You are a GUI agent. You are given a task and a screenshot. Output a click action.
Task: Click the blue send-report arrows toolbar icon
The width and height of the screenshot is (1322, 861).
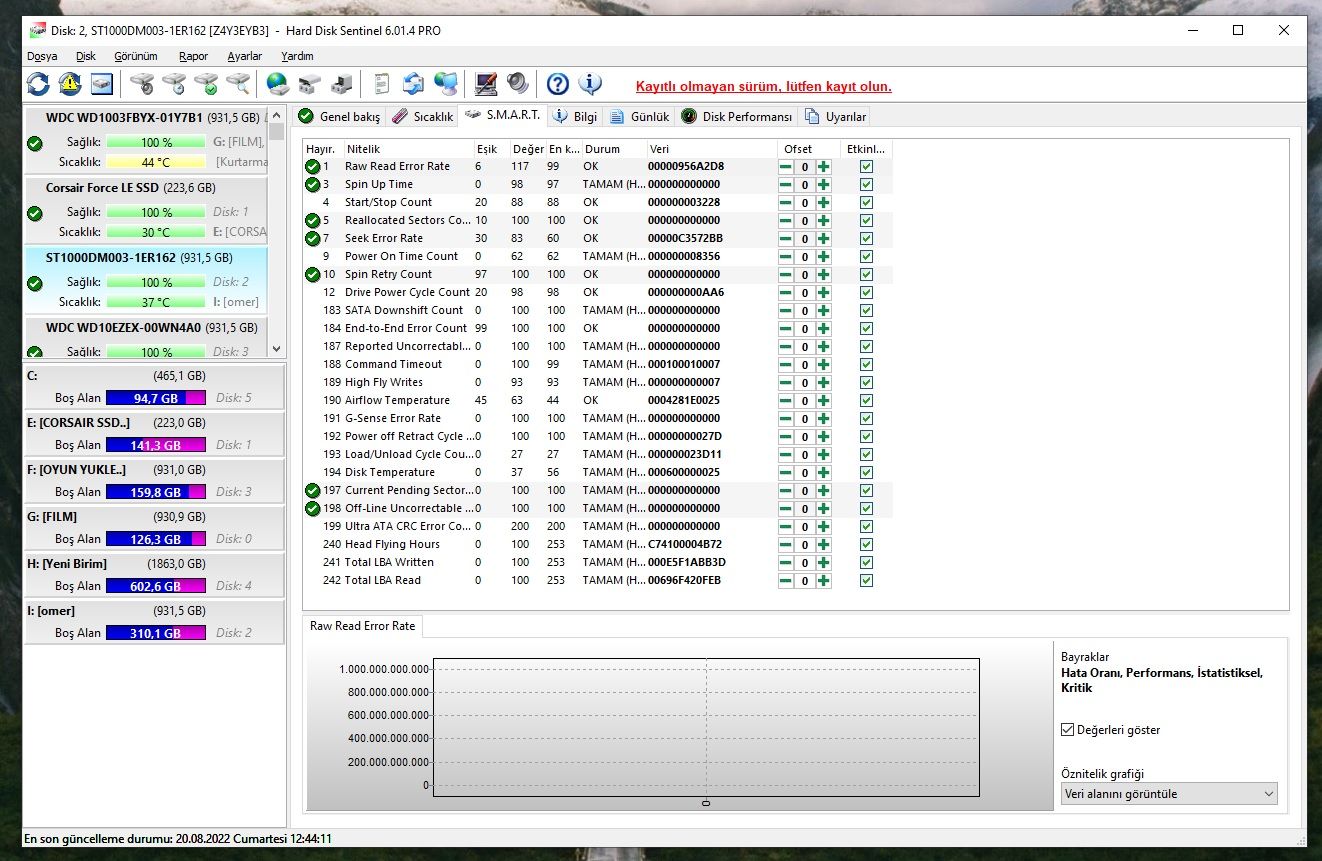pyautogui.click(x=413, y=84)
